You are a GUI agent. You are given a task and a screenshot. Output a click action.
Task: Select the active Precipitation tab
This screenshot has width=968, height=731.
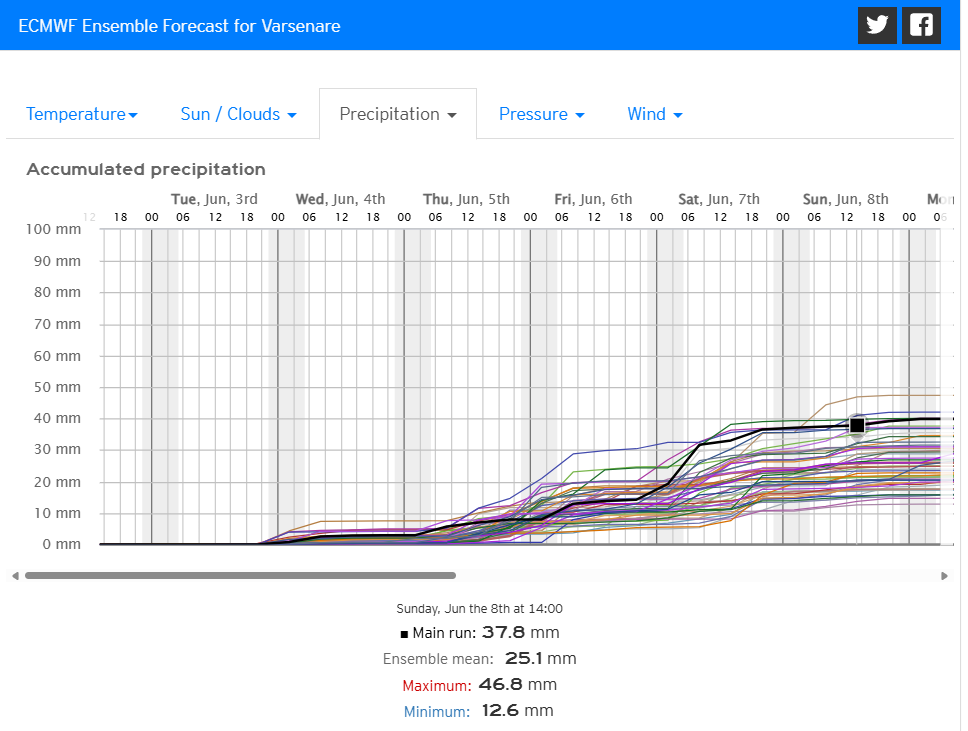coord(398,114)
